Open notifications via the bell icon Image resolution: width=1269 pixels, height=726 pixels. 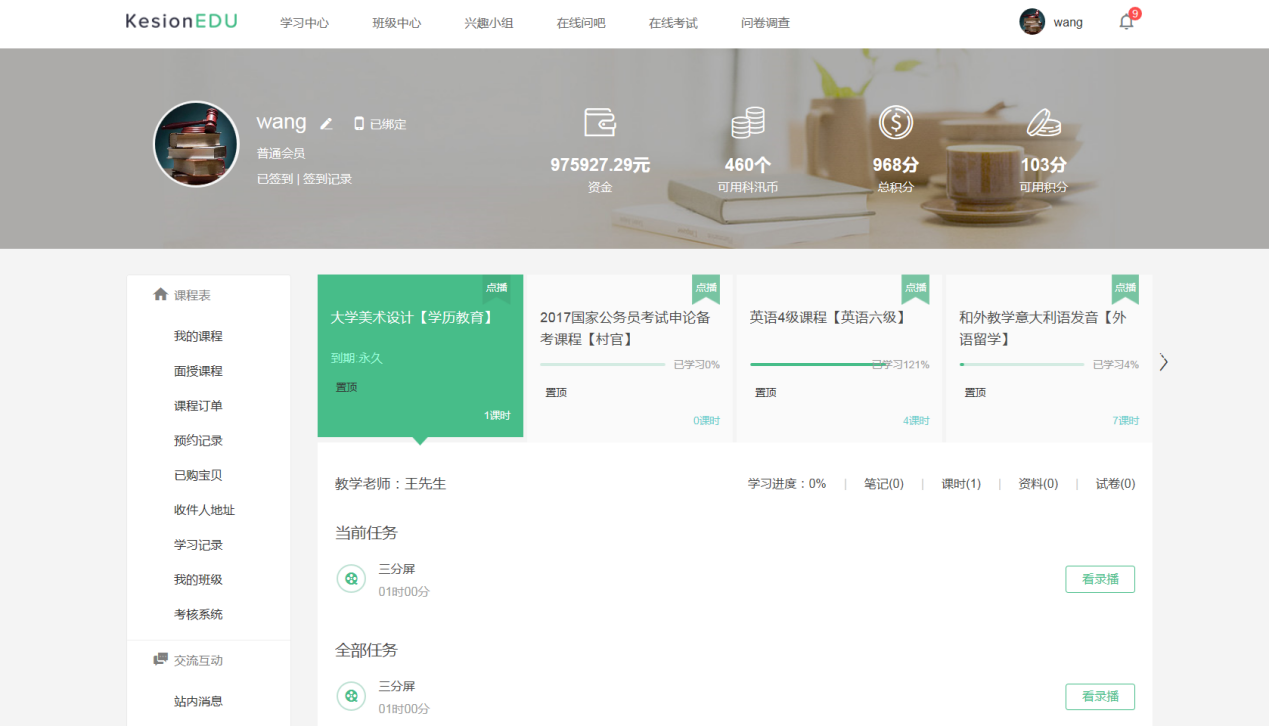point(1125,21)
